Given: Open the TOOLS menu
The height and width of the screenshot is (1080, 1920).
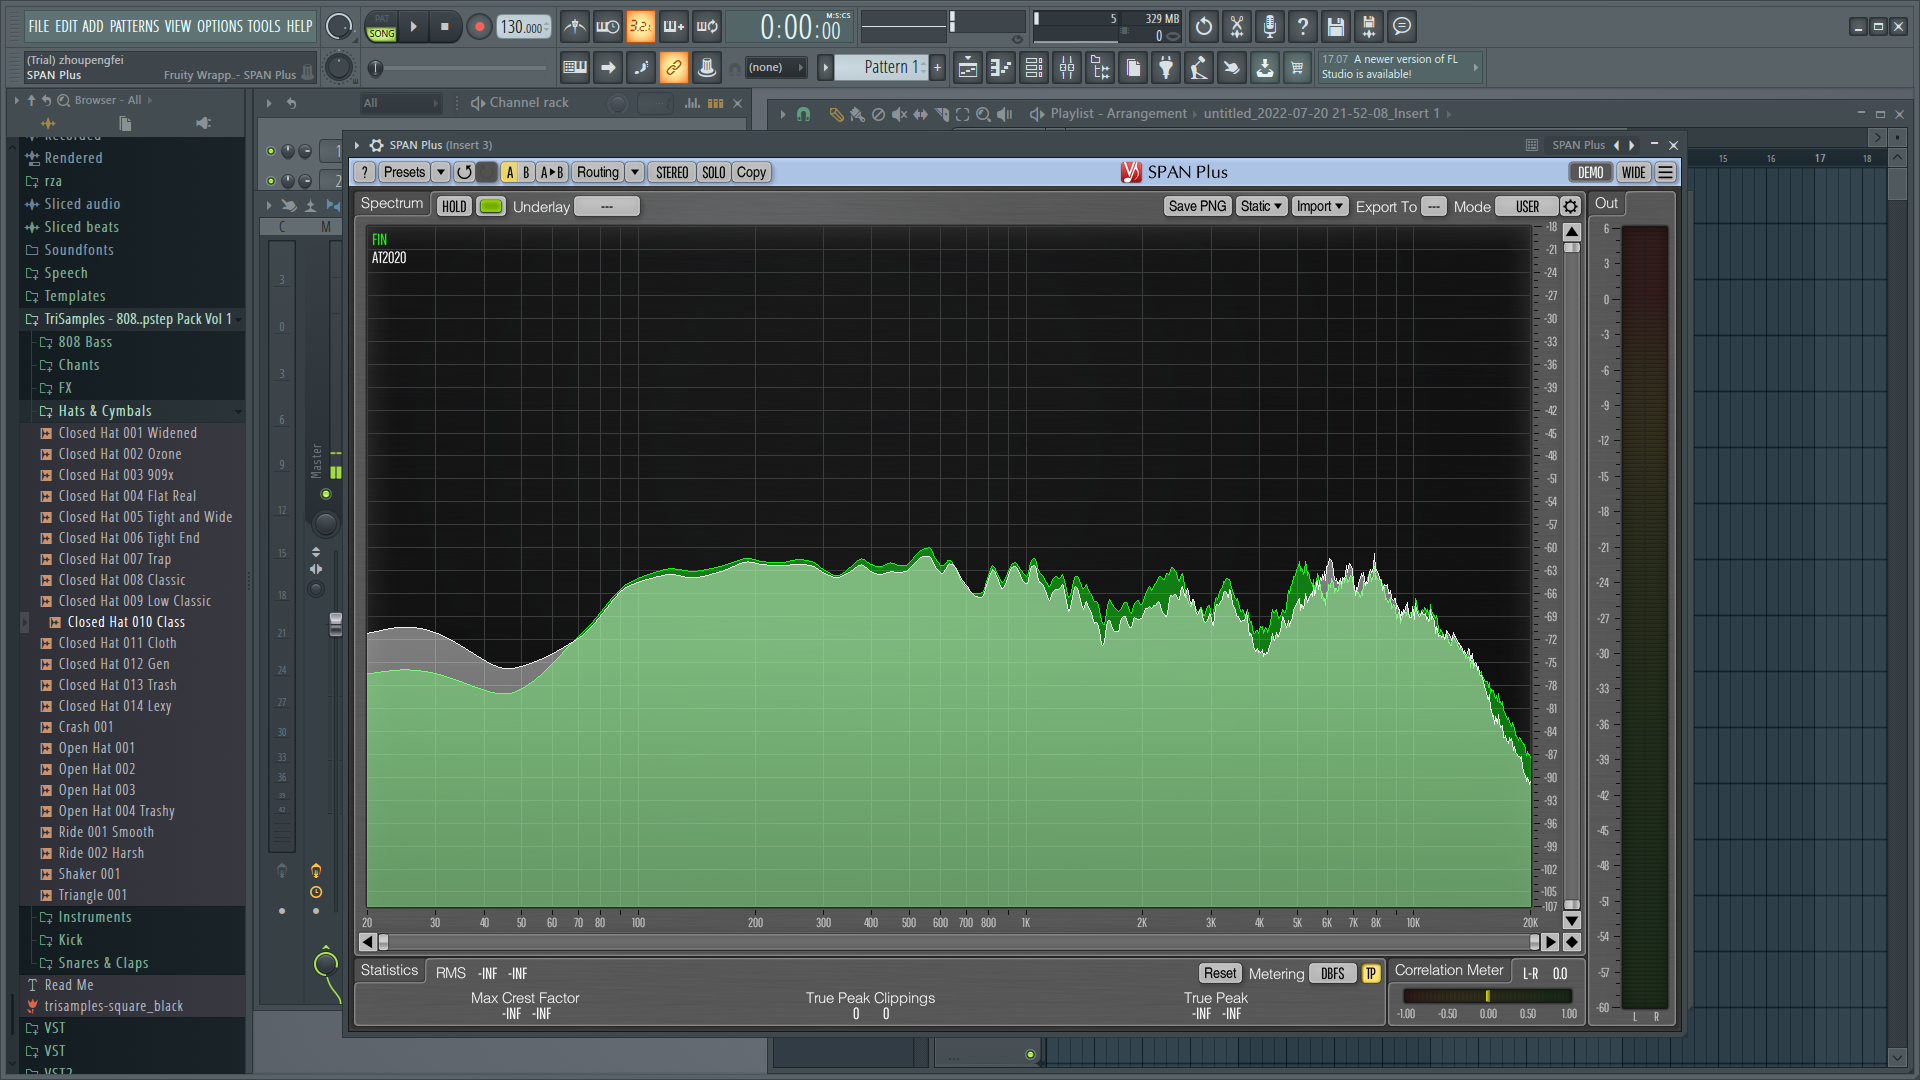Looking at the screenshot, I should pos(263,27).
